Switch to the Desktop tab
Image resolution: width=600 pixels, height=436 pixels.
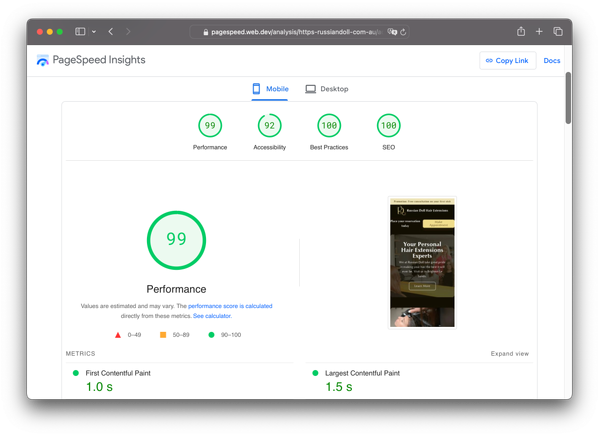(326, 89)
